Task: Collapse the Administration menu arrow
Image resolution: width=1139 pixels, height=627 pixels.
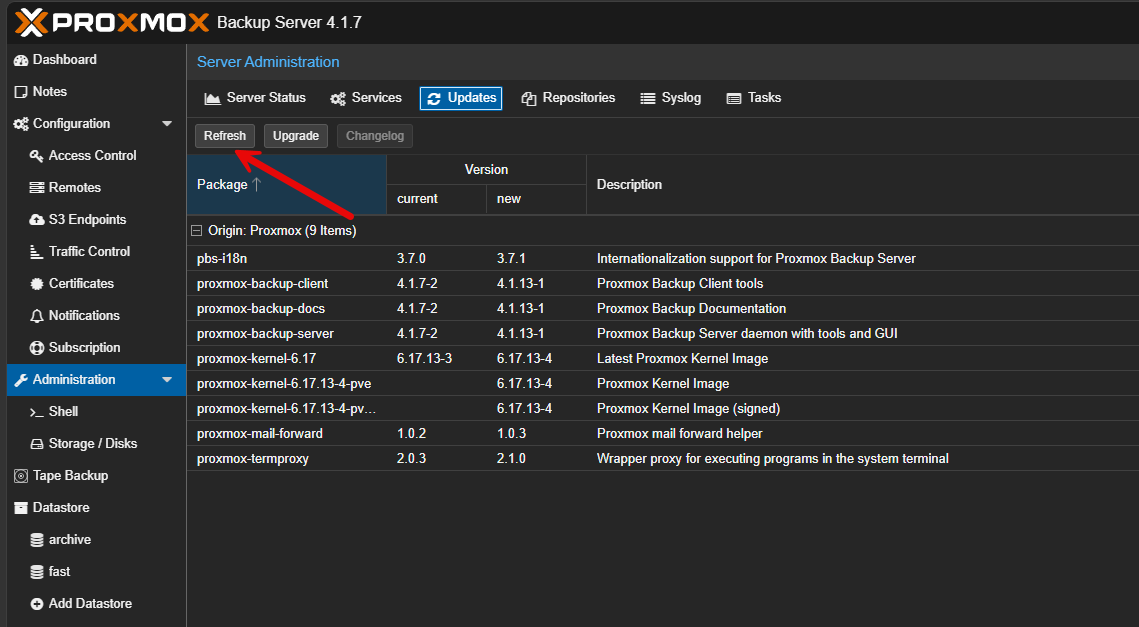Action: coord(167,379)
